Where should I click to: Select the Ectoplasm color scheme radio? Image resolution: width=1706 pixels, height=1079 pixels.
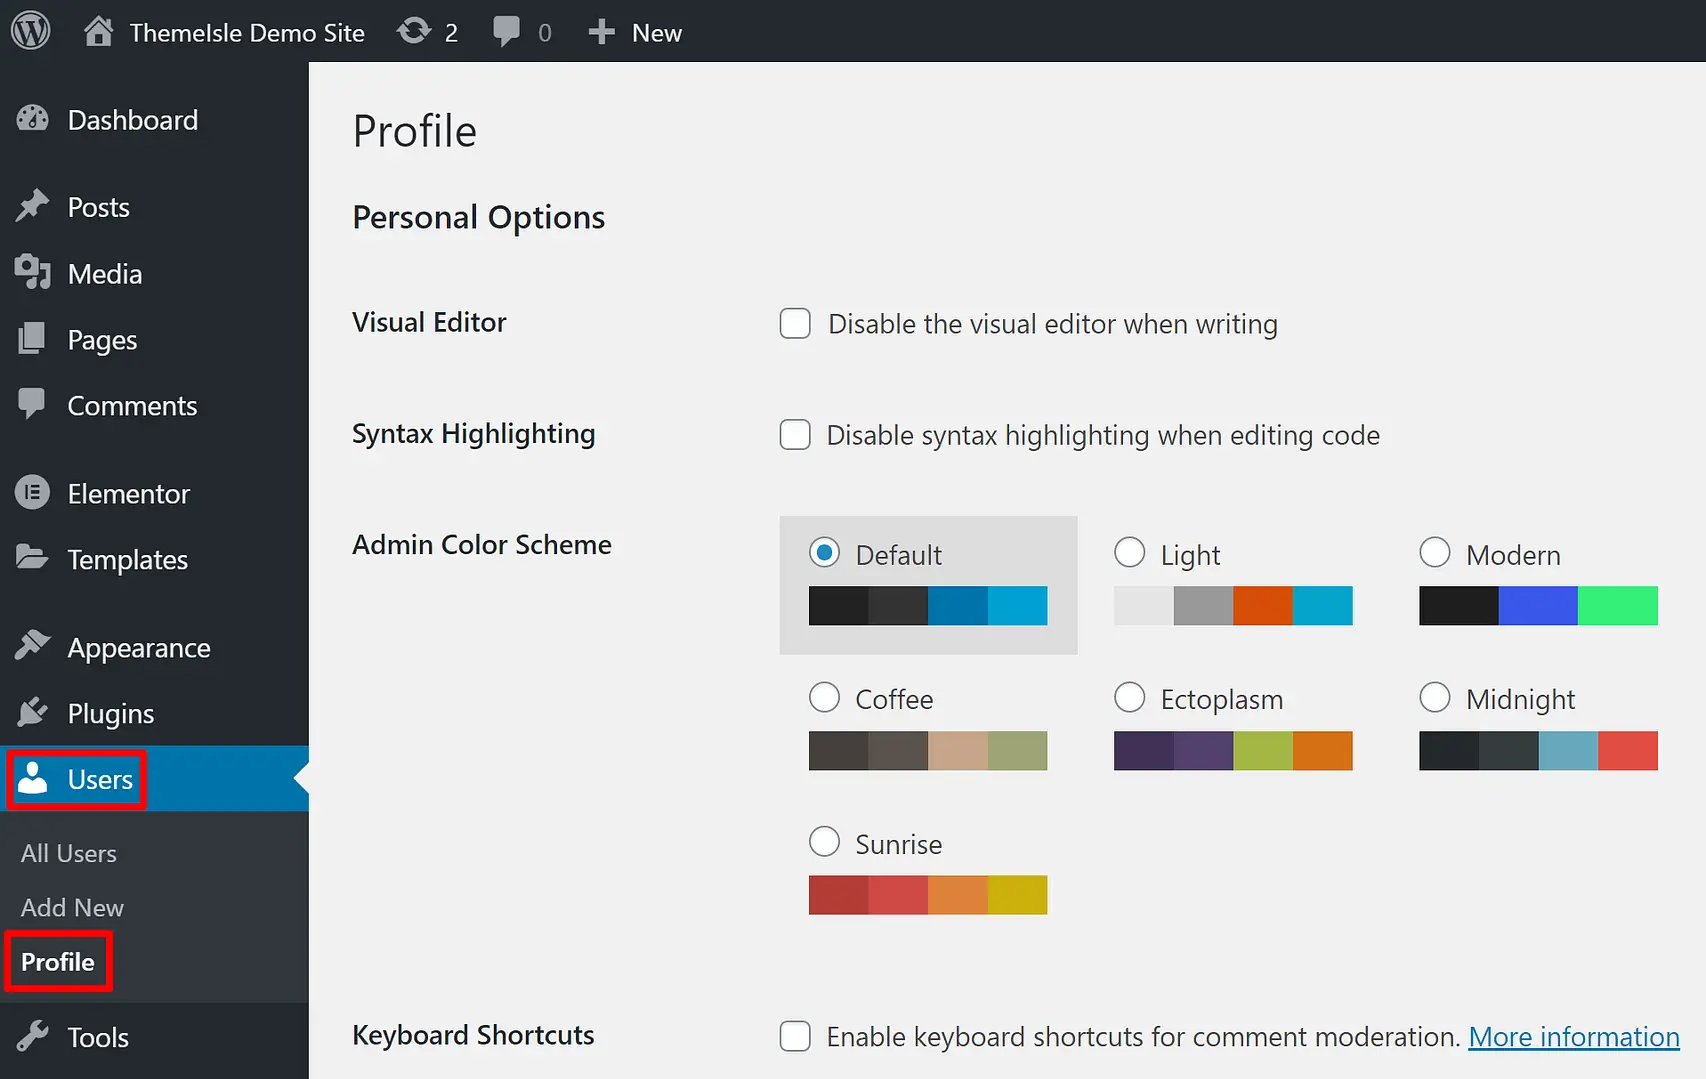[x=1130, y=697]
